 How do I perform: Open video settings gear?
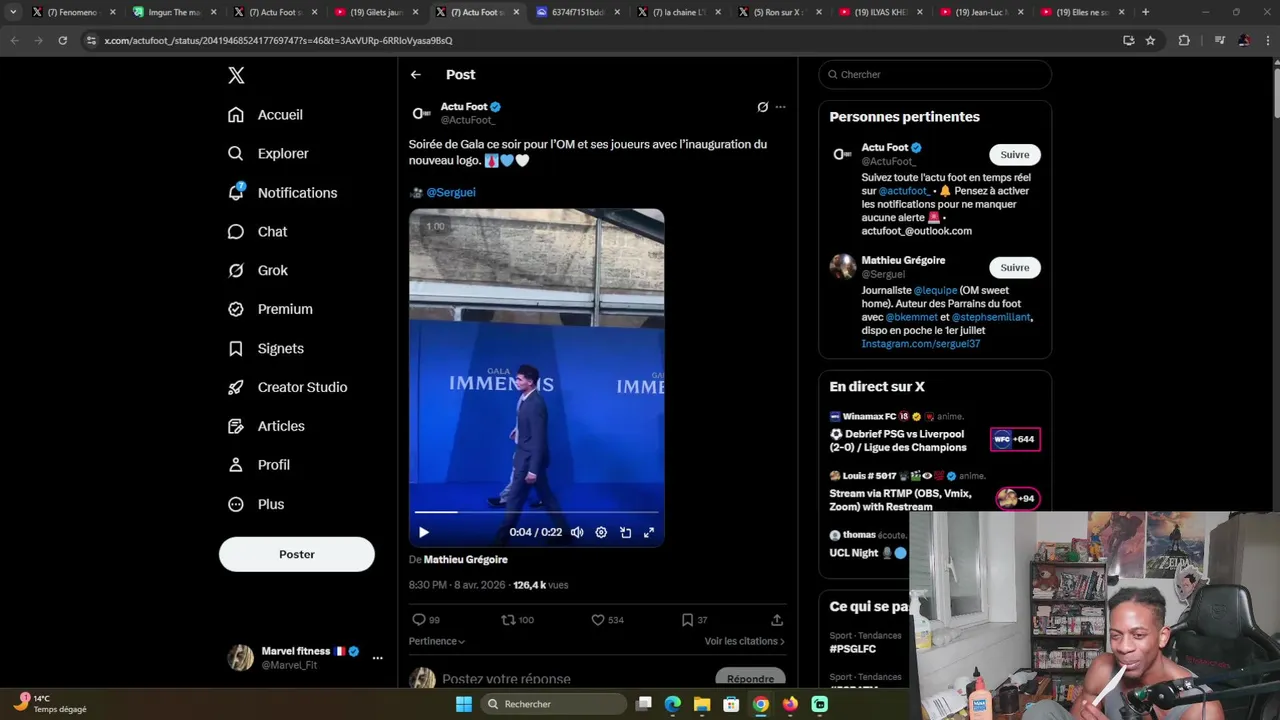(x=601, y=533)
